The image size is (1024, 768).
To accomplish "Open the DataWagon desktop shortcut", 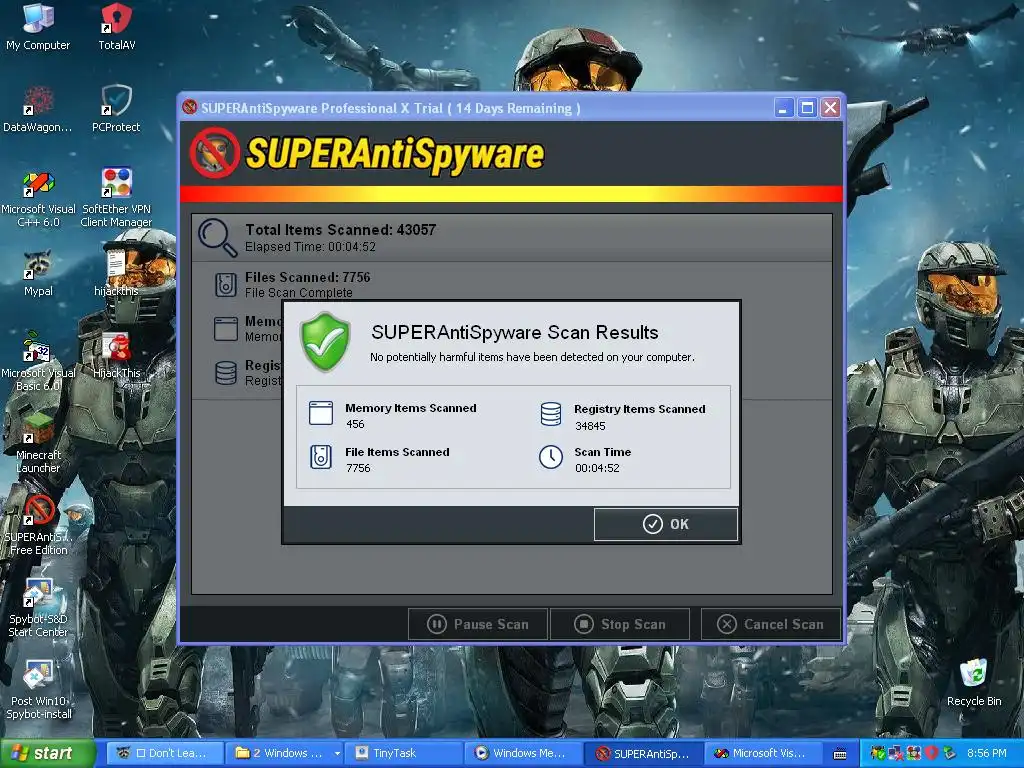I will [x=38, y=110].
